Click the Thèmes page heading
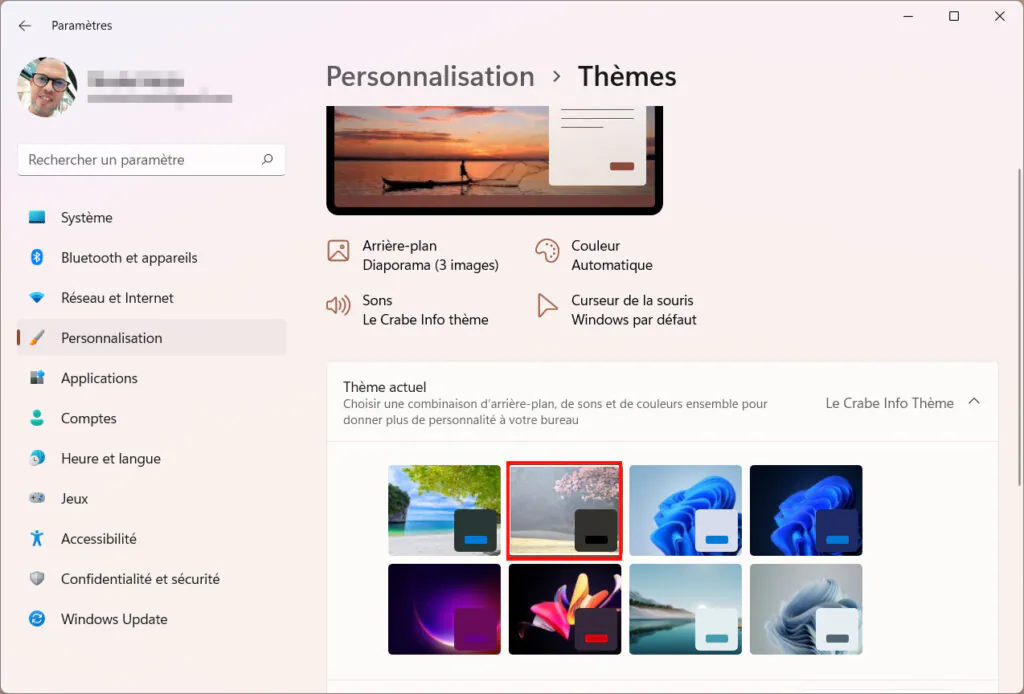Viewport: 1024px width, 694px height. (x=627, y=76)
